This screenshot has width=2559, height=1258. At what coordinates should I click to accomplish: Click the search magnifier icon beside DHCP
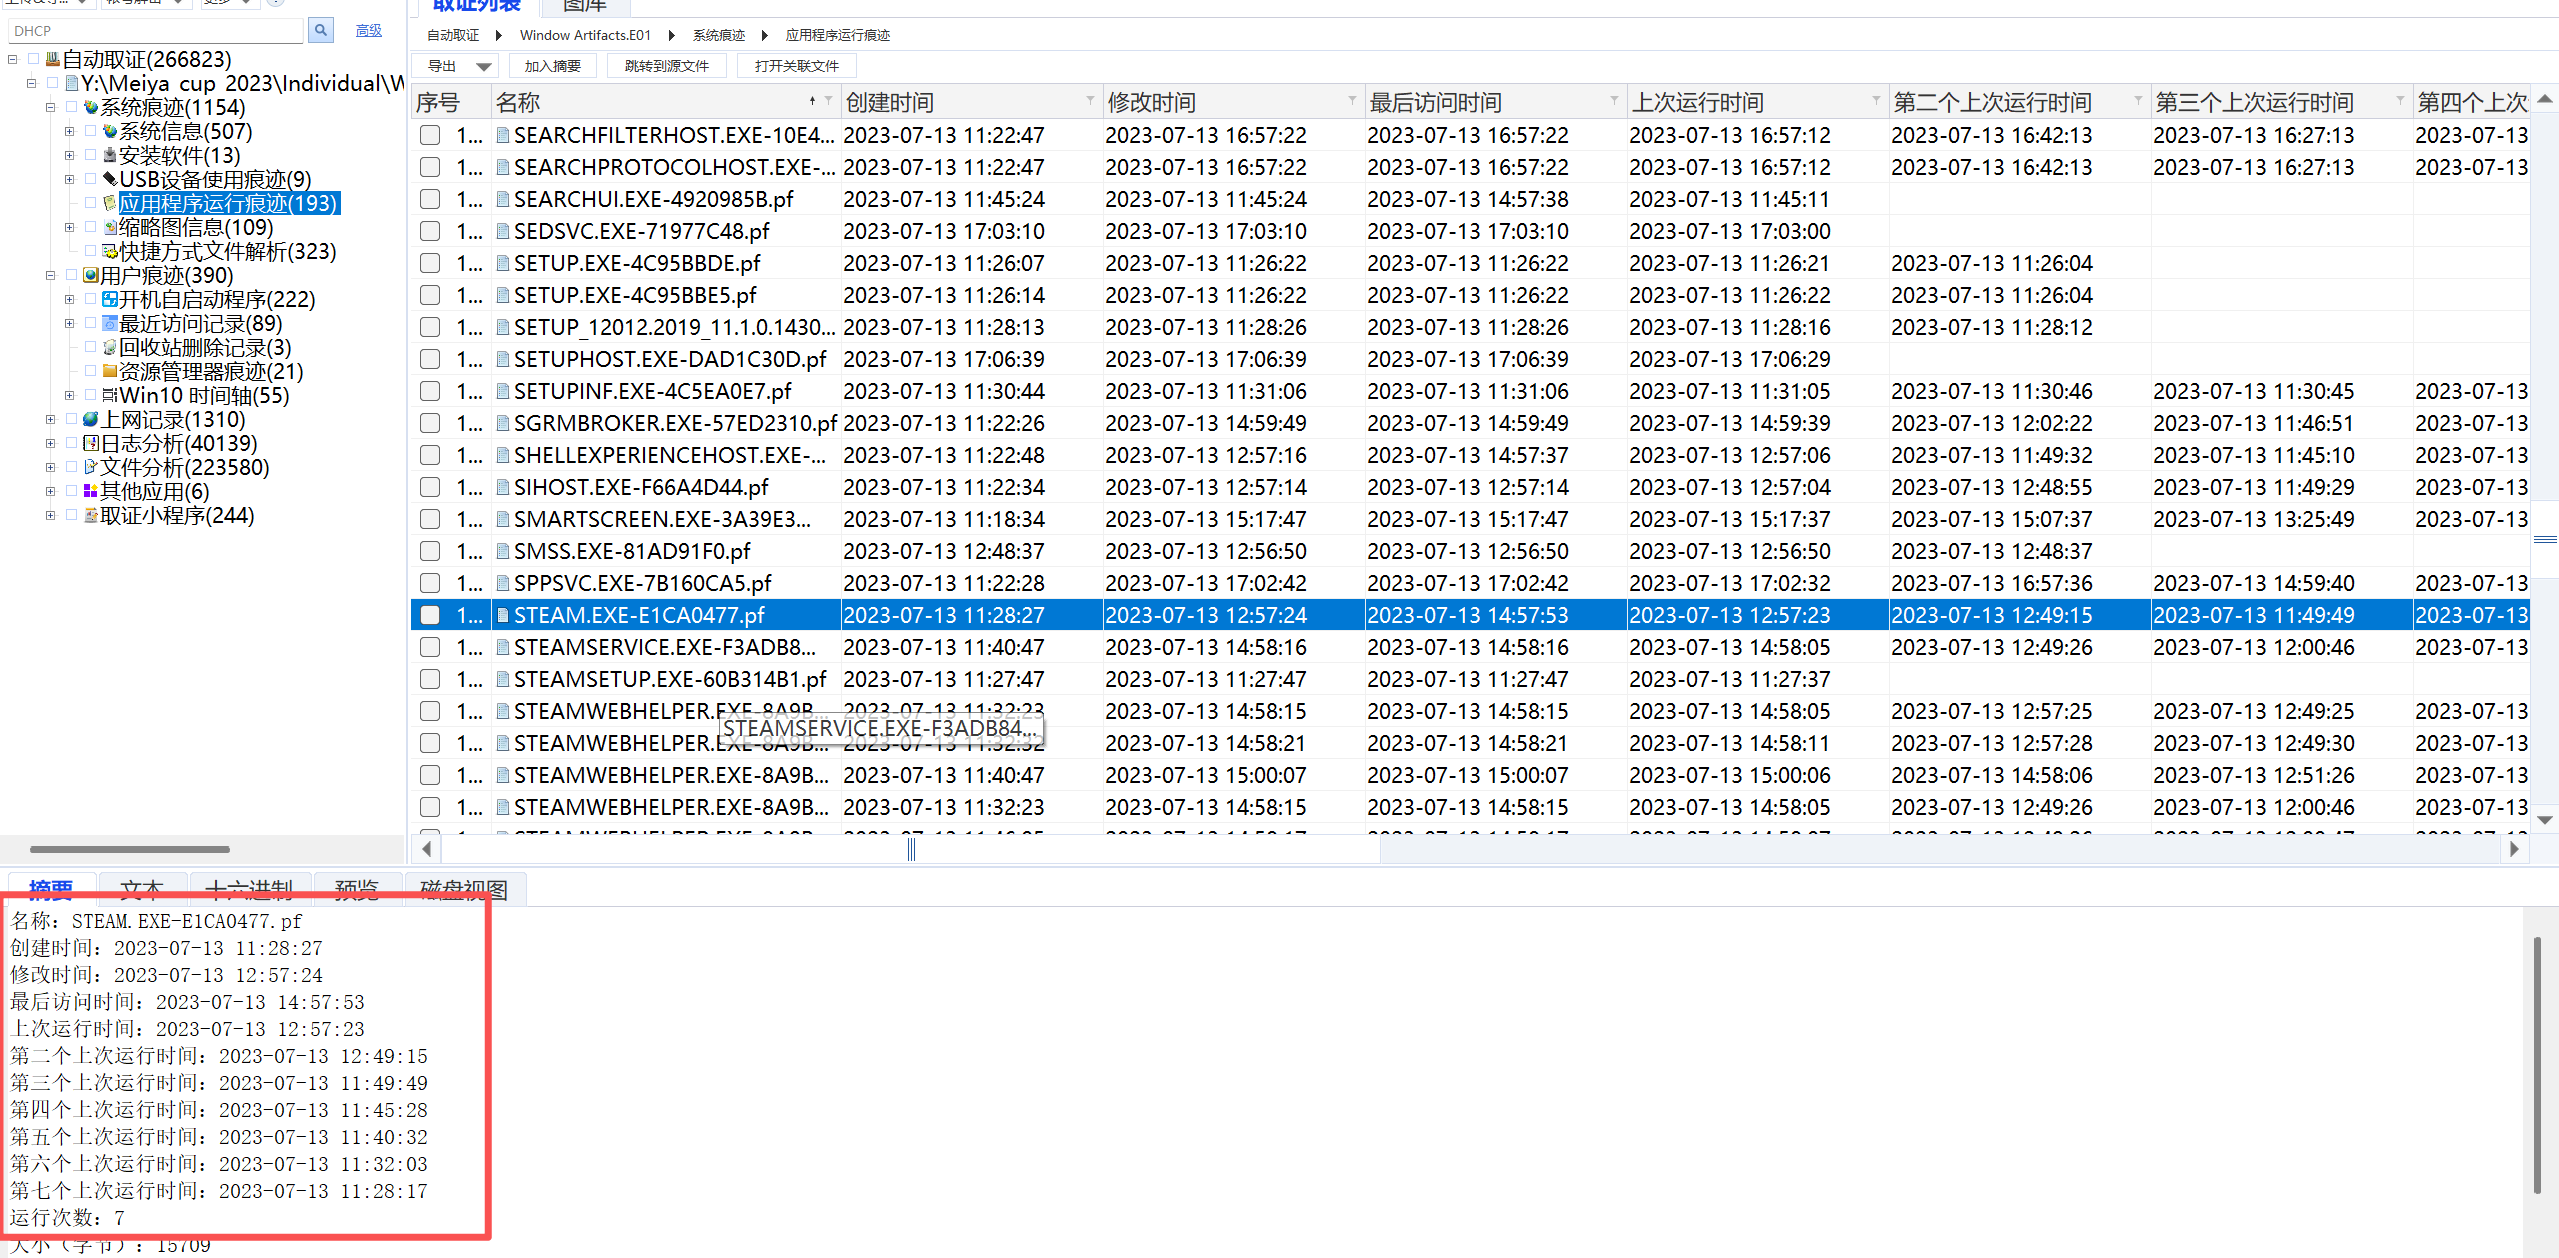320,30
